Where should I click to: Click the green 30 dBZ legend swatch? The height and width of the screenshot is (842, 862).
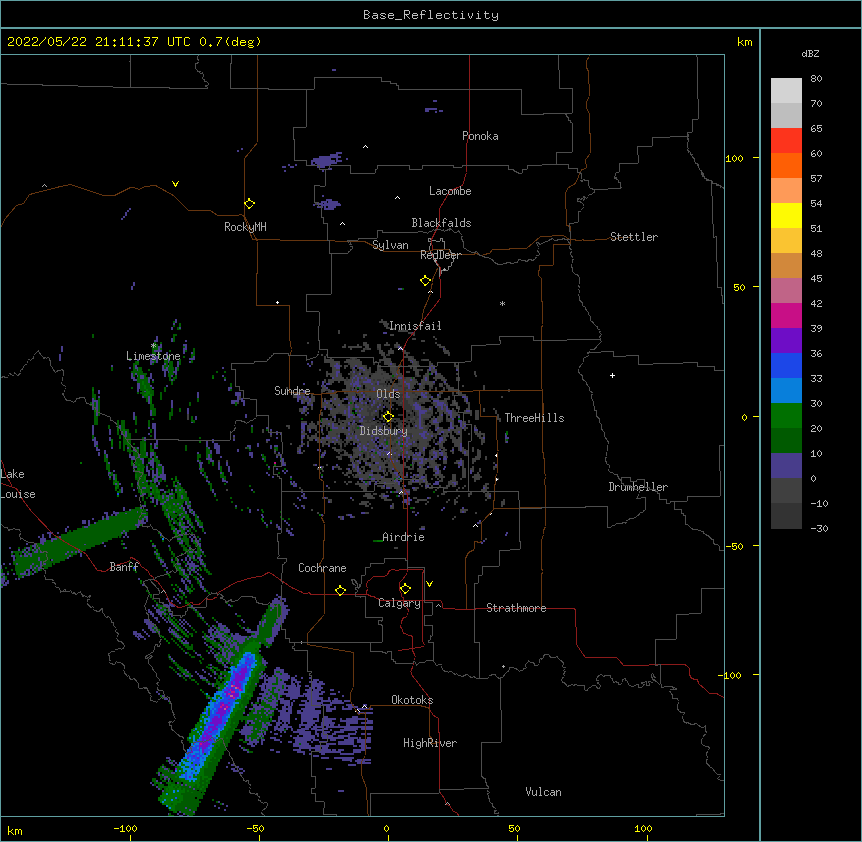point(786,416)
